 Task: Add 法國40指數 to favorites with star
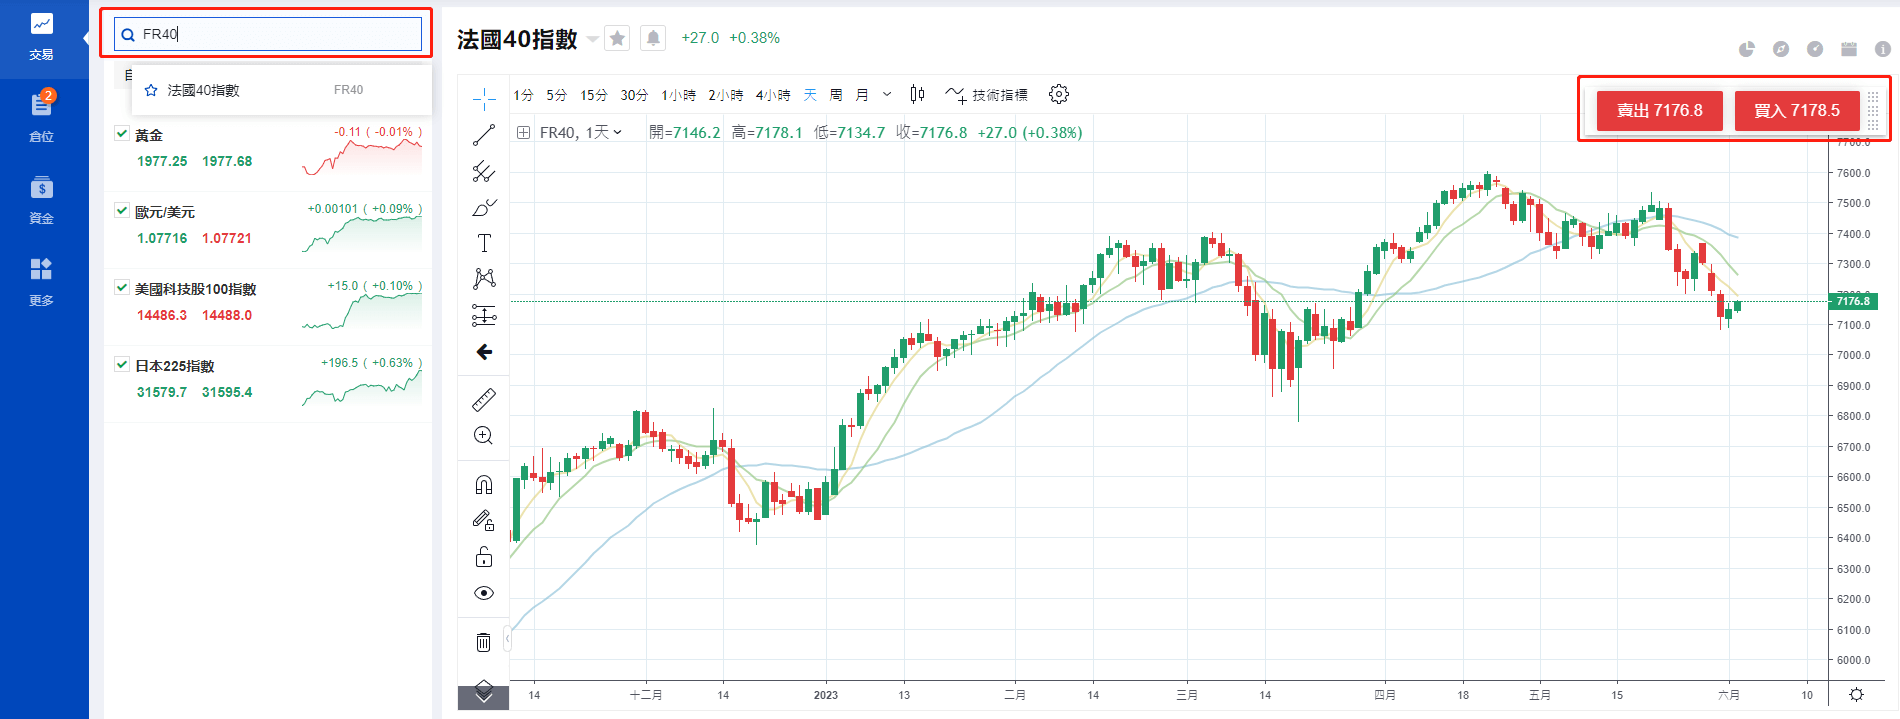click(618, 38)
